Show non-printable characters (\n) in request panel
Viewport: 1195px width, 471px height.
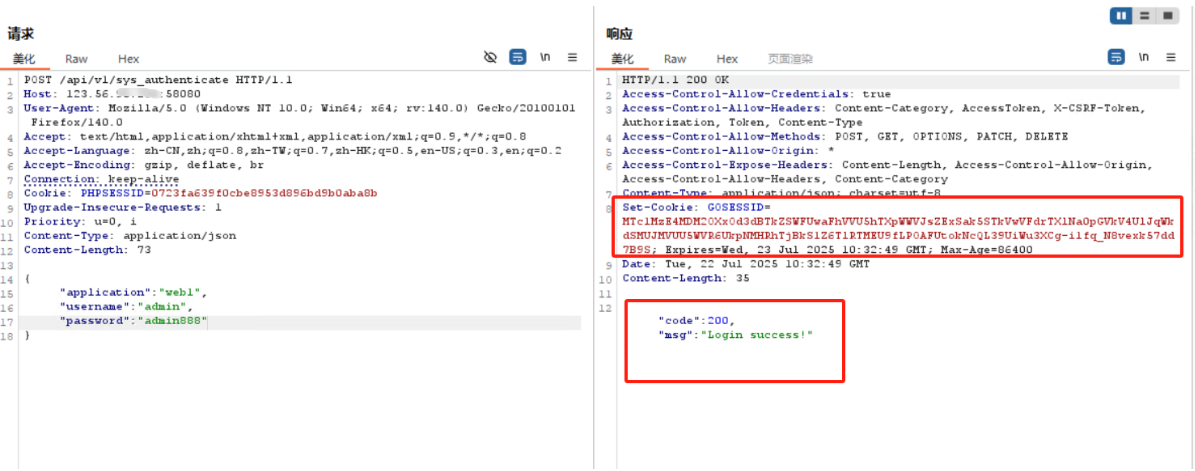pyautogui.click(x=545, y=58)
